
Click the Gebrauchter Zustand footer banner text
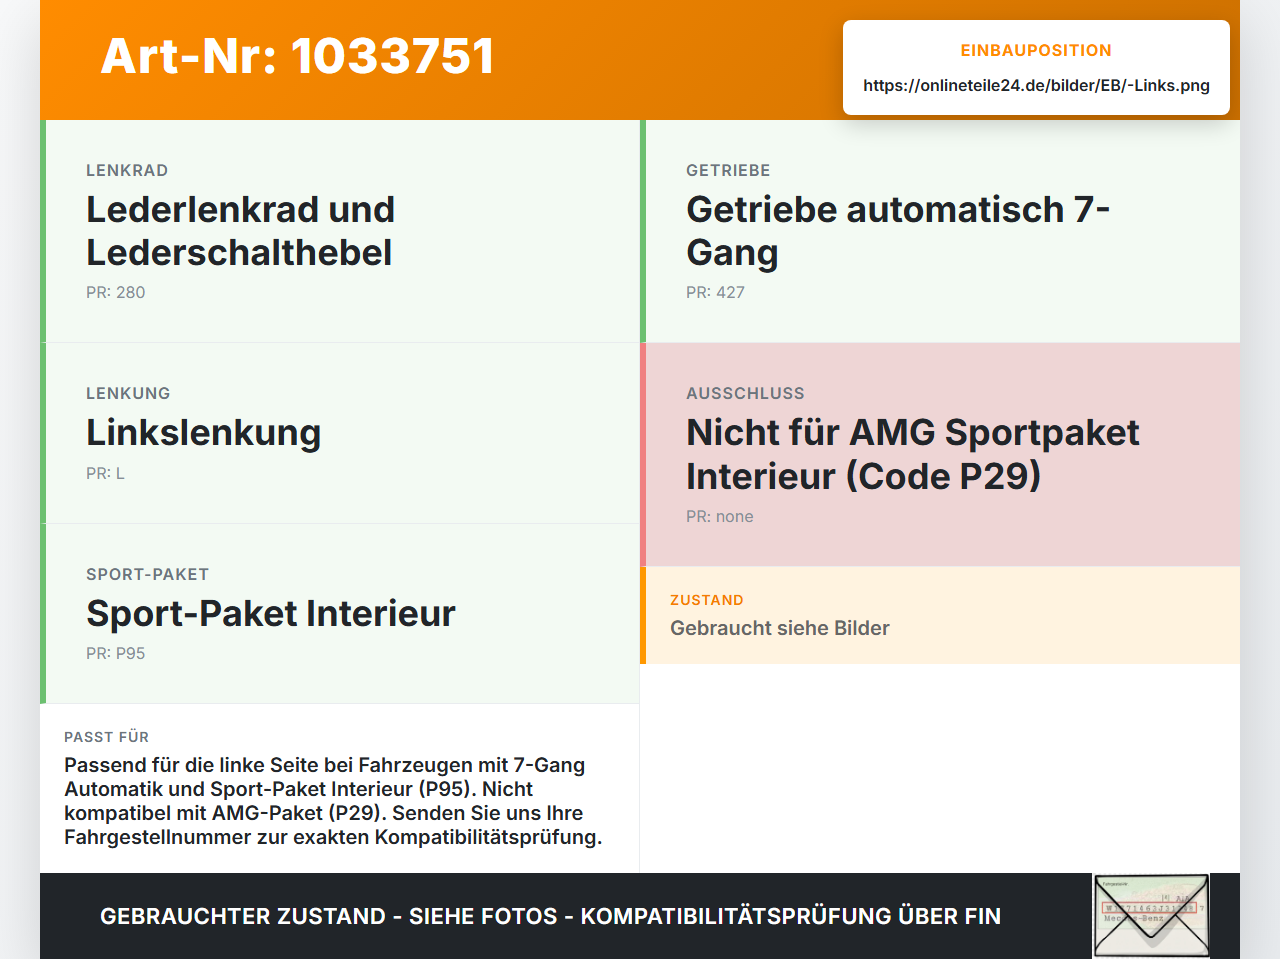550,916
